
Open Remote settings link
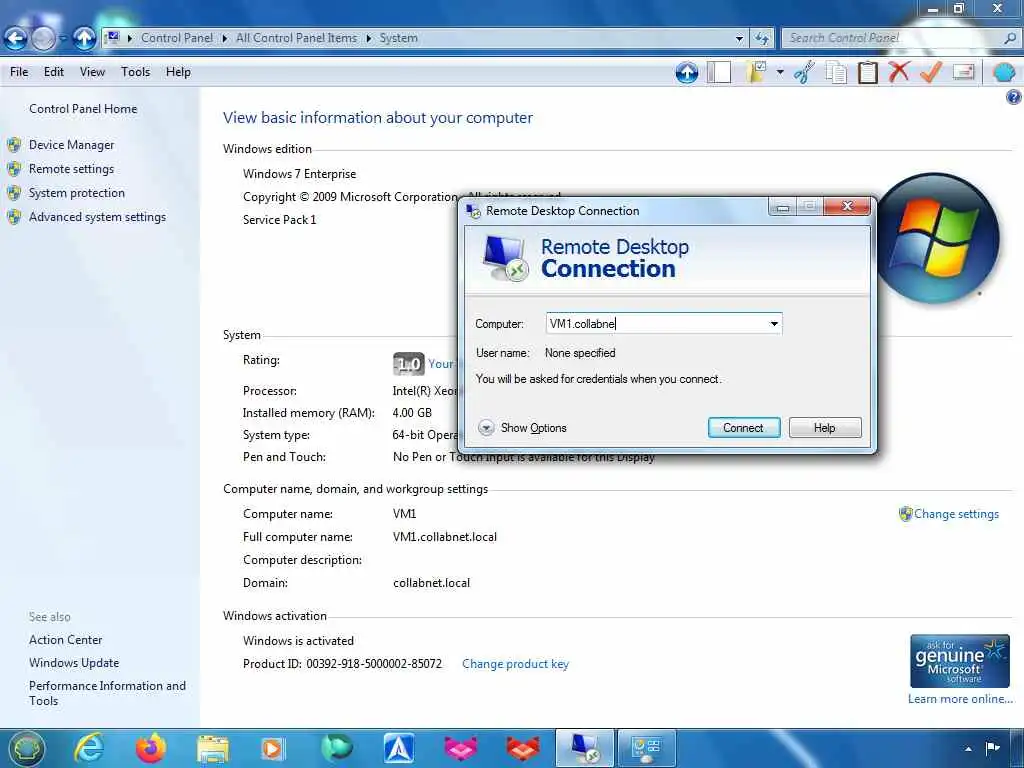tap(71, 169)
